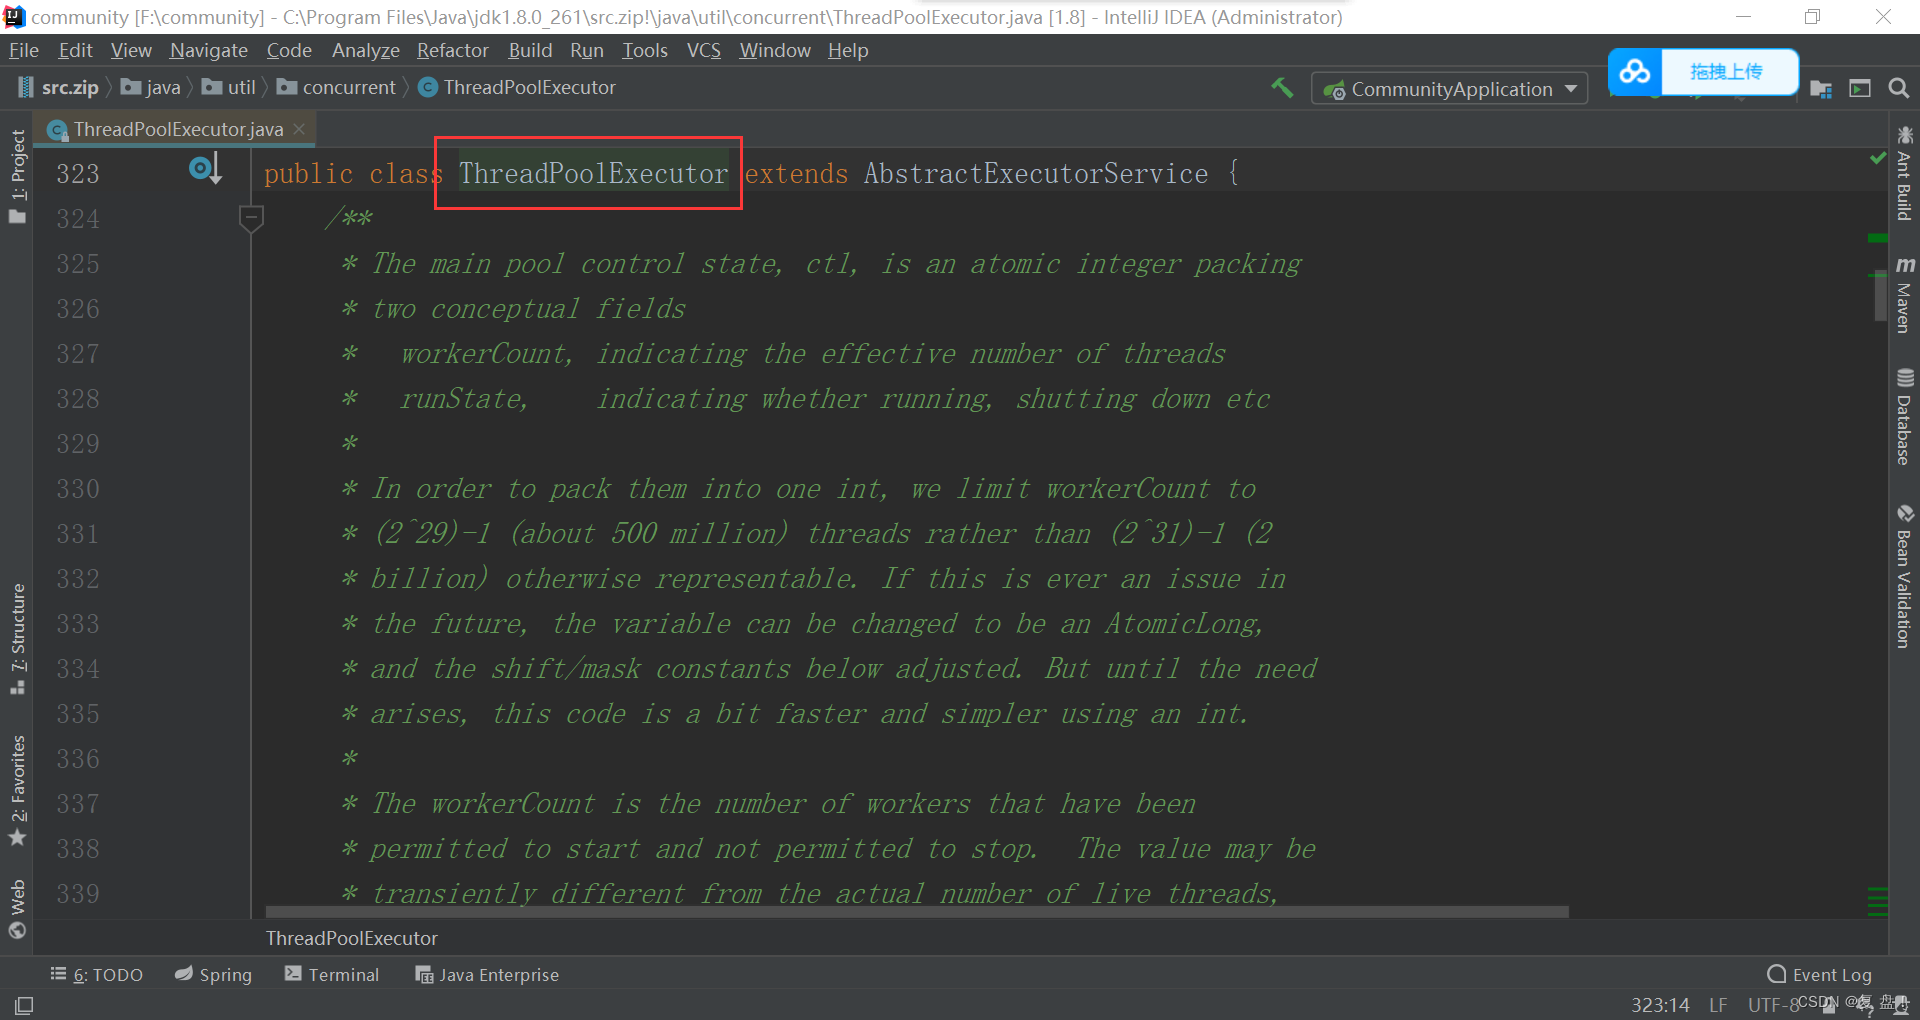Open the Java Enterprise tool window
Screen dimensions: 1920x1020
[487, 974]
